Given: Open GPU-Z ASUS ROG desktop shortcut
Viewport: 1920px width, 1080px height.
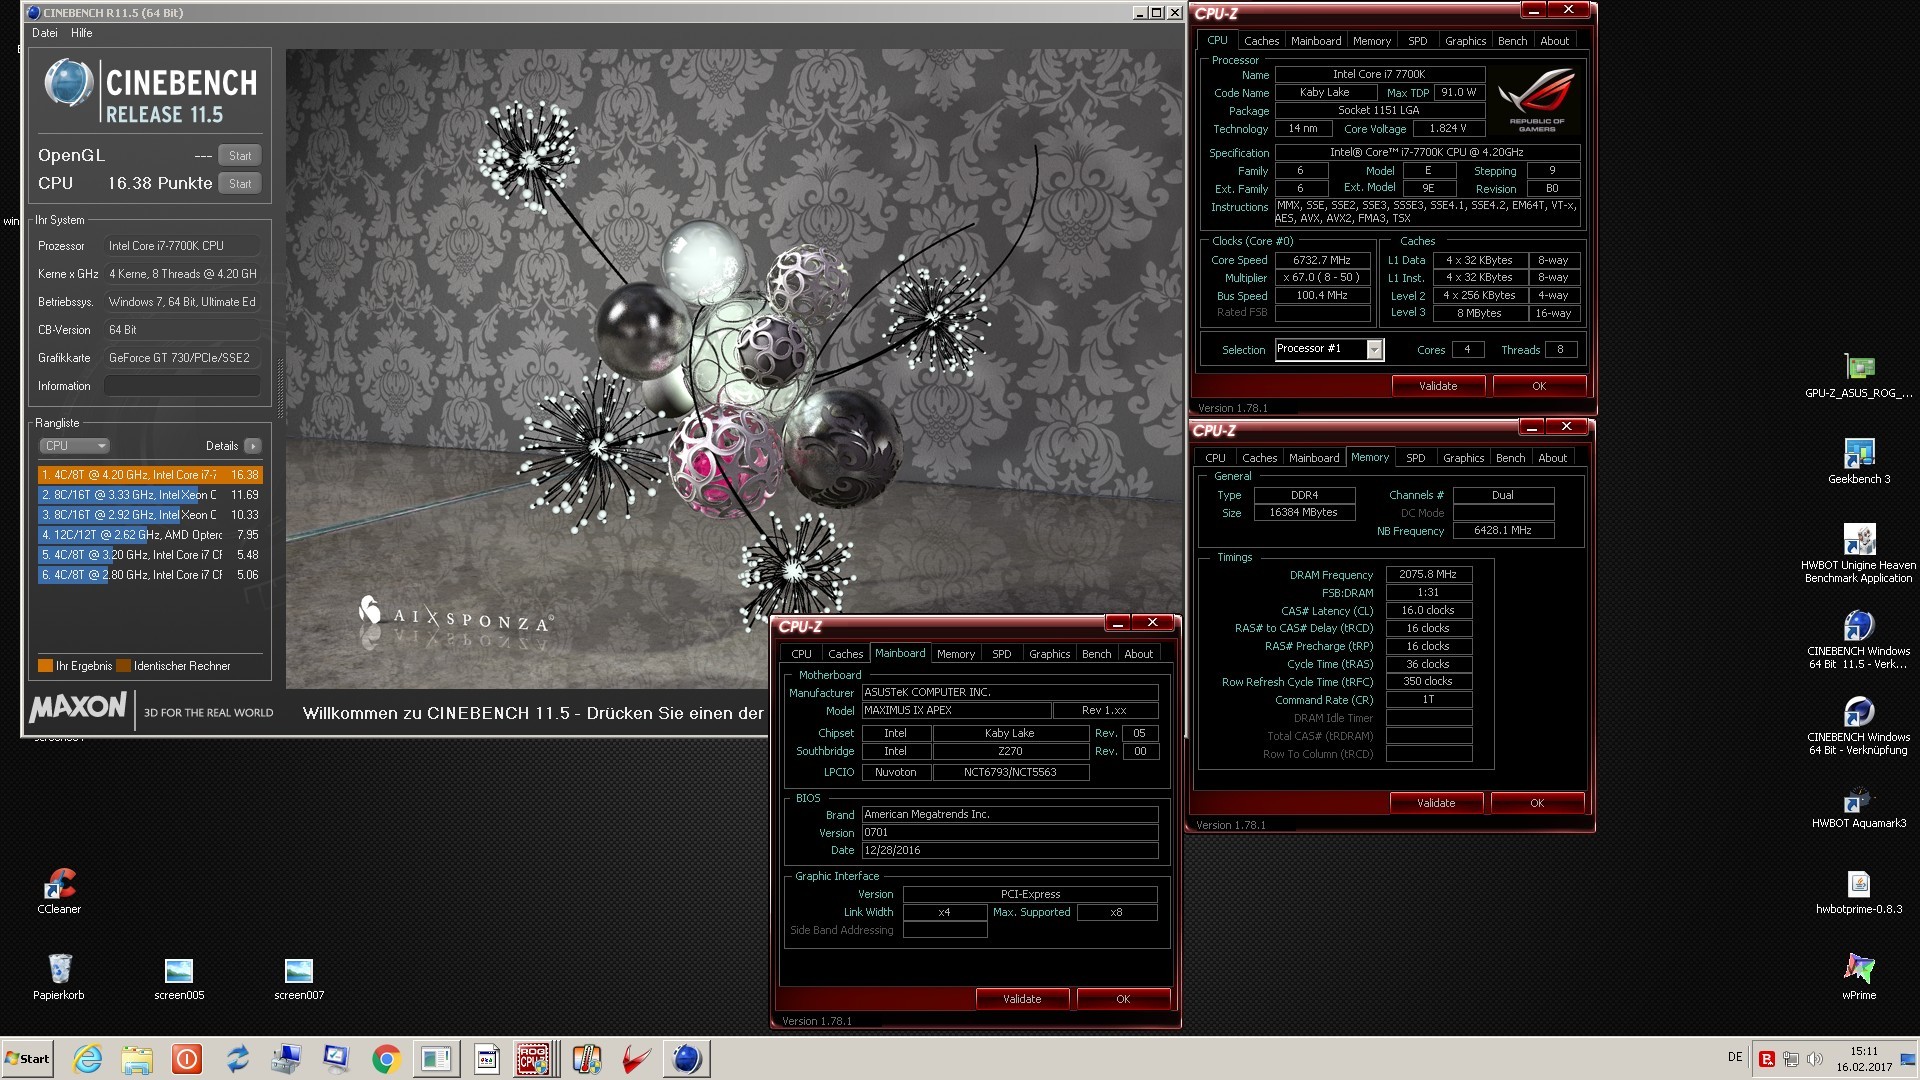Looking at the screenshot, I should click(1858, 376).
